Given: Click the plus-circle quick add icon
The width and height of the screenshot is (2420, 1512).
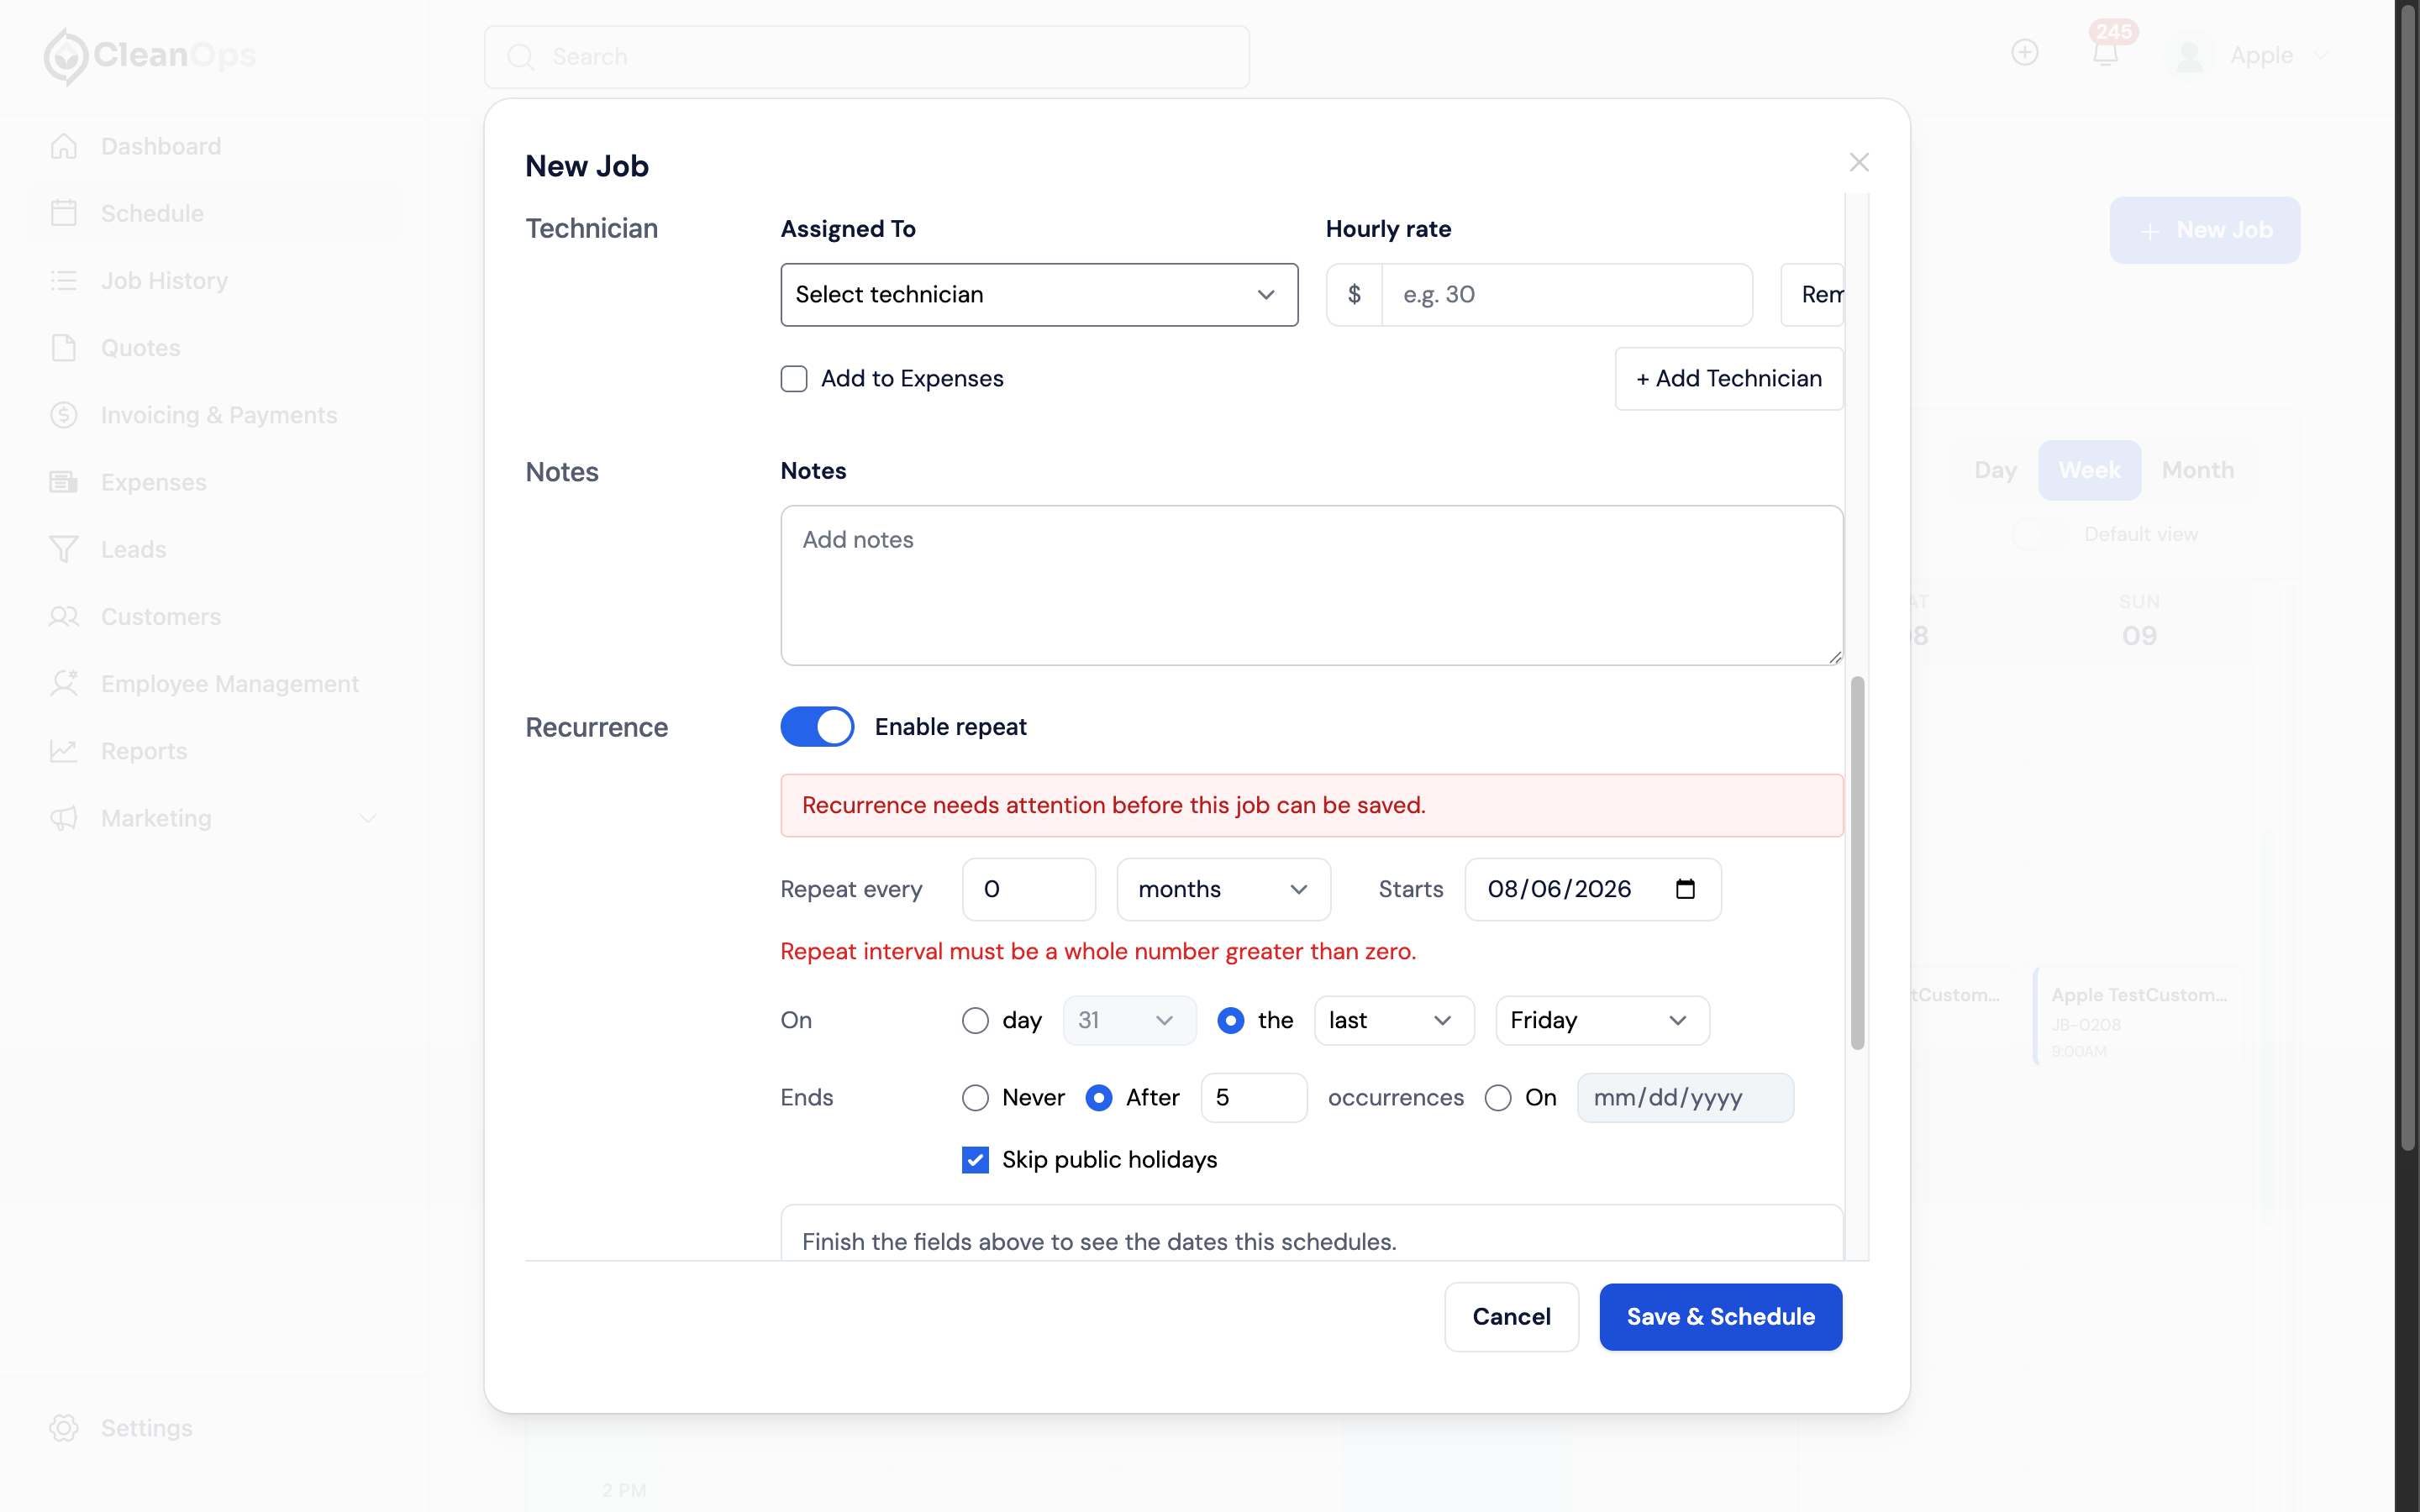Looking at the screenshot, I should point(2025,52).
